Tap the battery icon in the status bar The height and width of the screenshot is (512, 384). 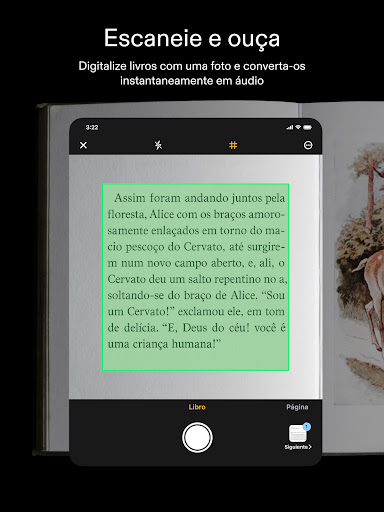307,127
